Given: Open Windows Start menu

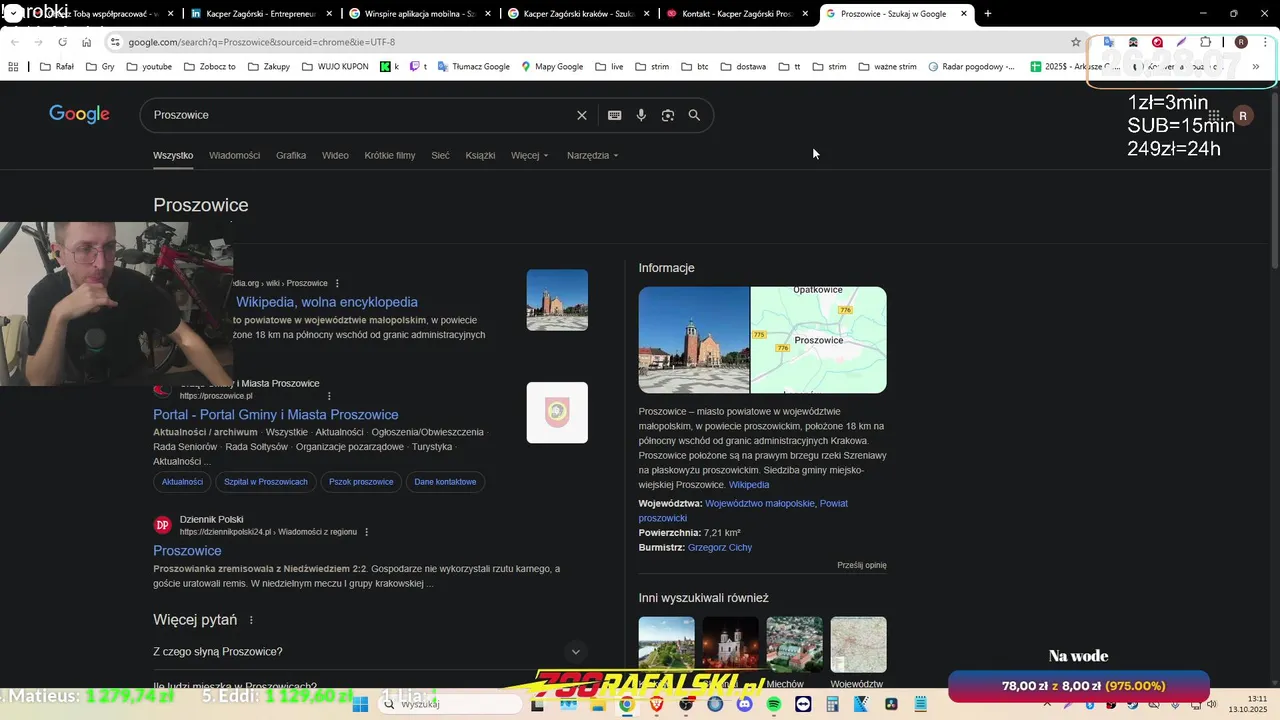Looking at the screenshot, I should (x=361, y=704).
